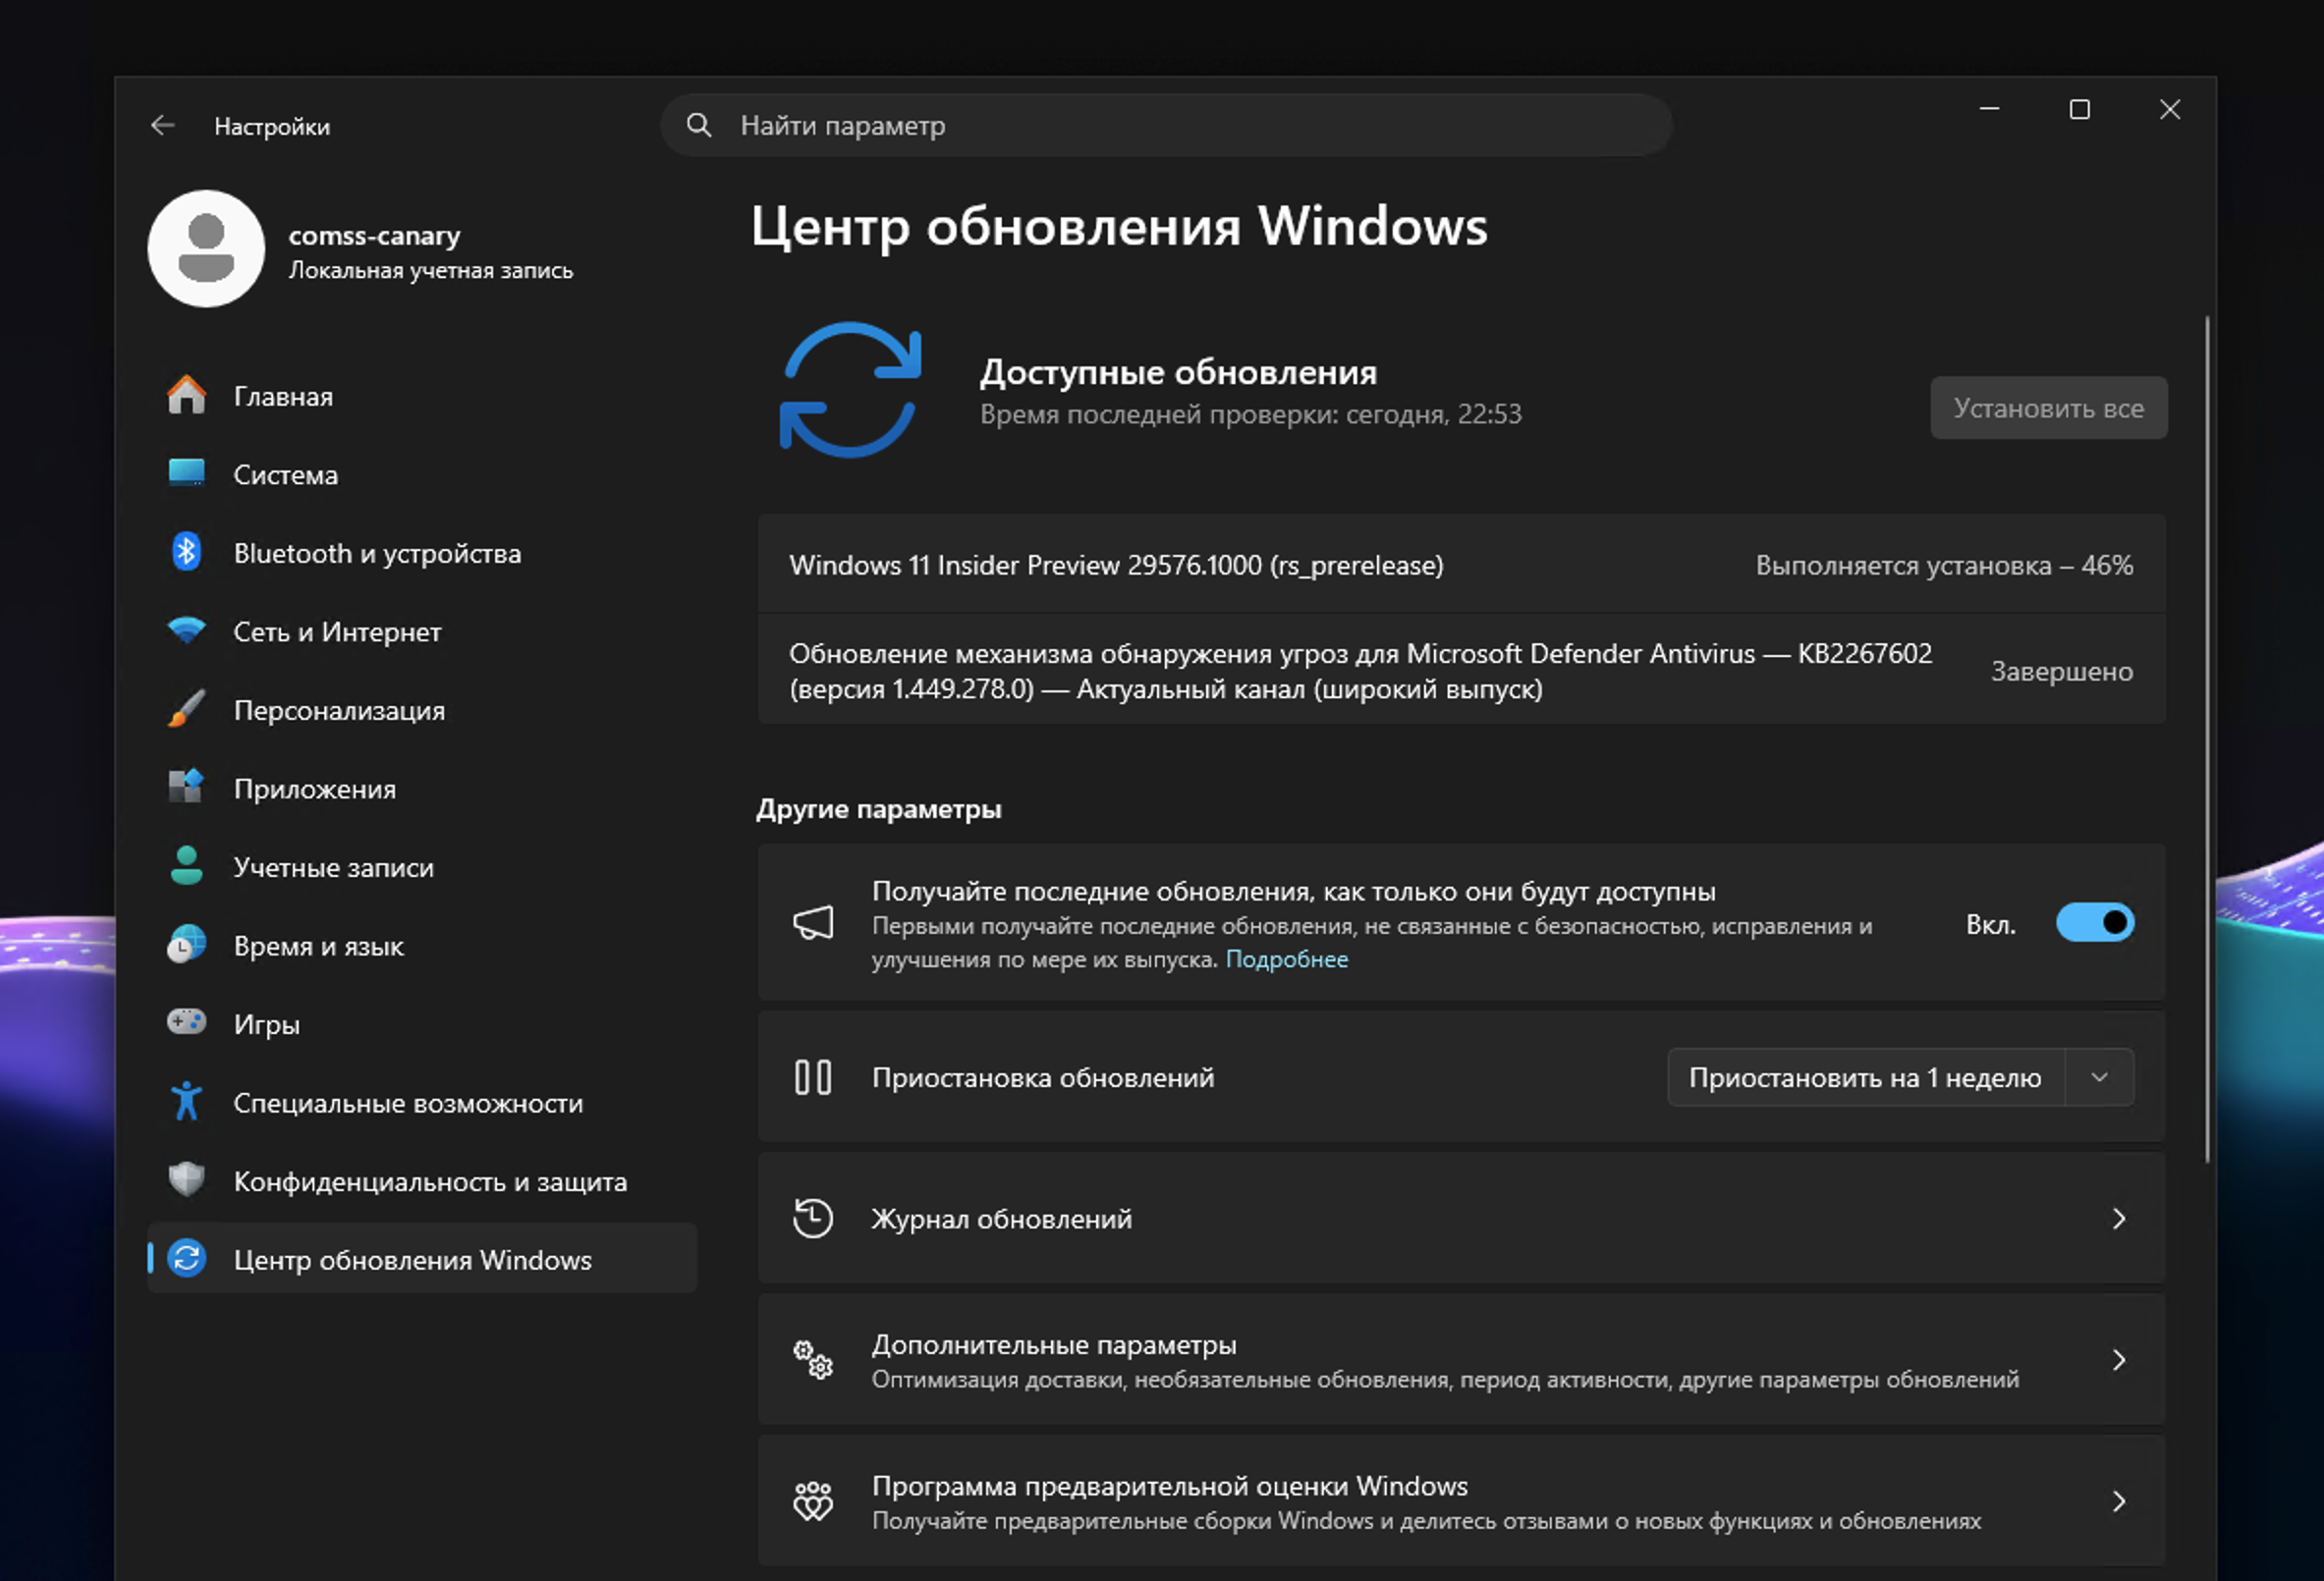Click the Система monitor icon
2324x1581 pixels.
[x=187, y=473]
